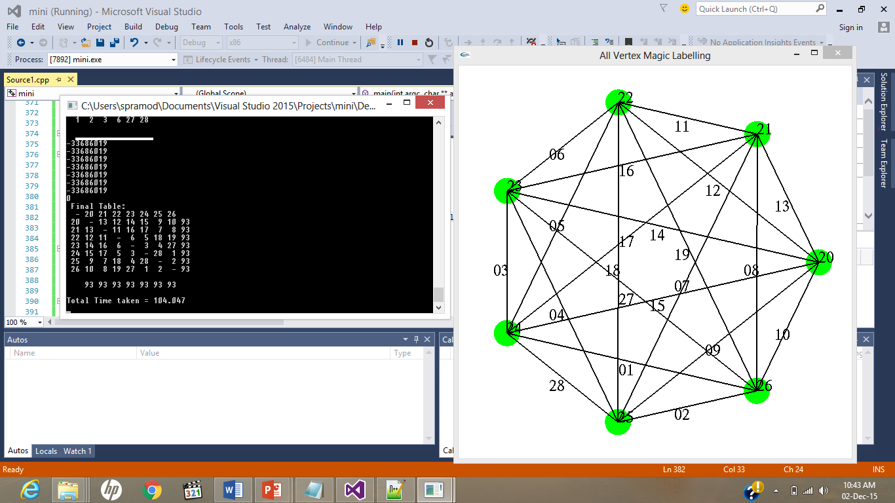Image resolution: width=895 pixels, height=503 pixels.
Task: Switch to the Locals tab
Action: point(46,451)
